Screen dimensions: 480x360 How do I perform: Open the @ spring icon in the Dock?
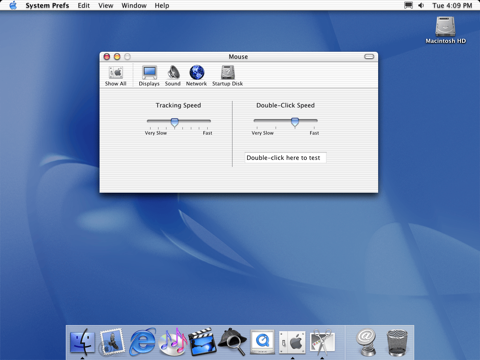[366, 342]
